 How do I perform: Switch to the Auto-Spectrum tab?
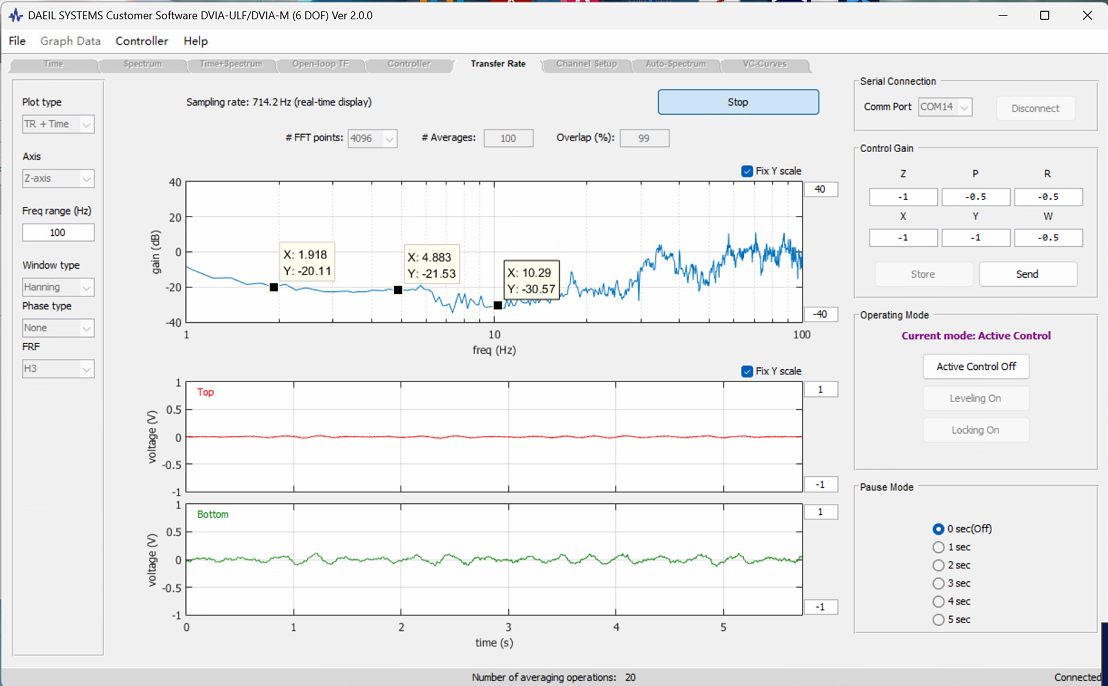click(x=676, y=64)
